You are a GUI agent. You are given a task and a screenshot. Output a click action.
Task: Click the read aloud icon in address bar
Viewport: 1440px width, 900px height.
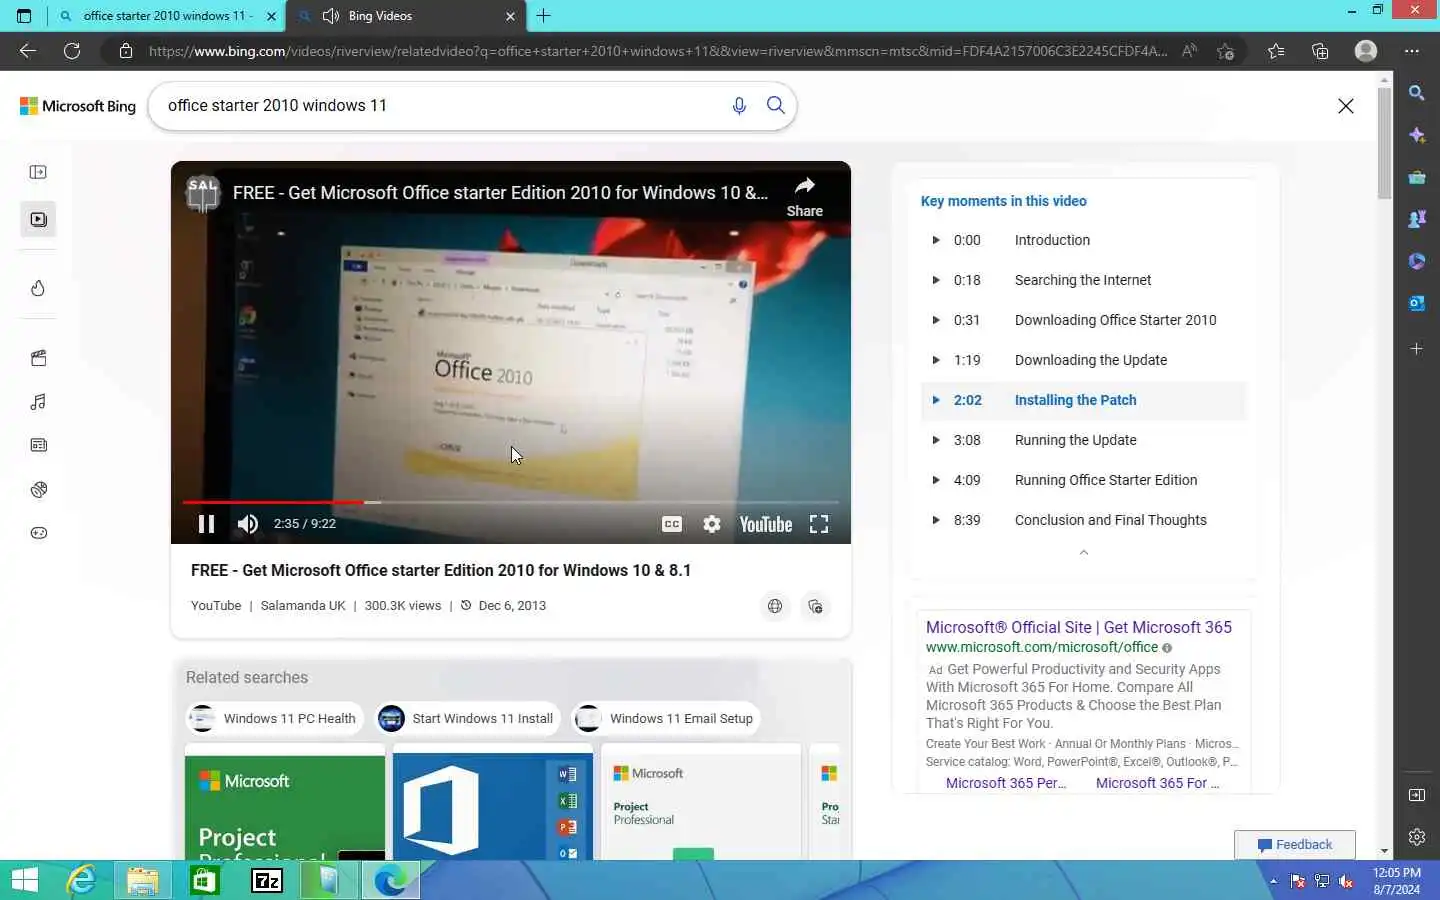click(x=1189, y=51)
